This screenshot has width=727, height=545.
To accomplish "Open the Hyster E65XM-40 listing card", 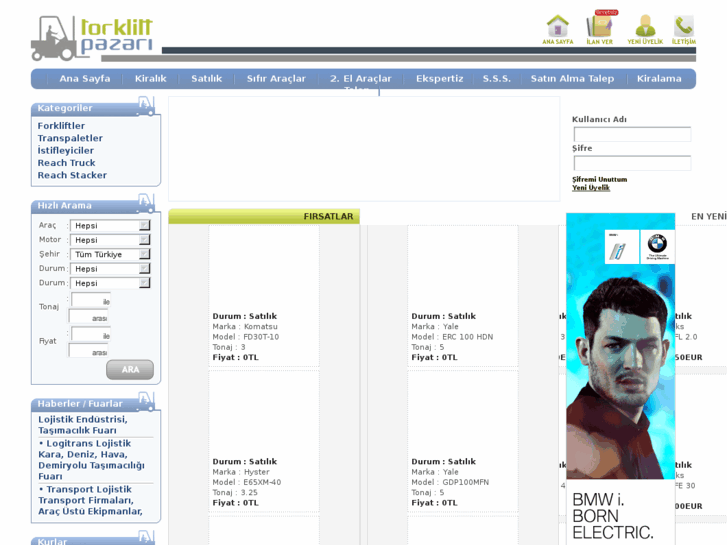I will [x=264, y=441].
